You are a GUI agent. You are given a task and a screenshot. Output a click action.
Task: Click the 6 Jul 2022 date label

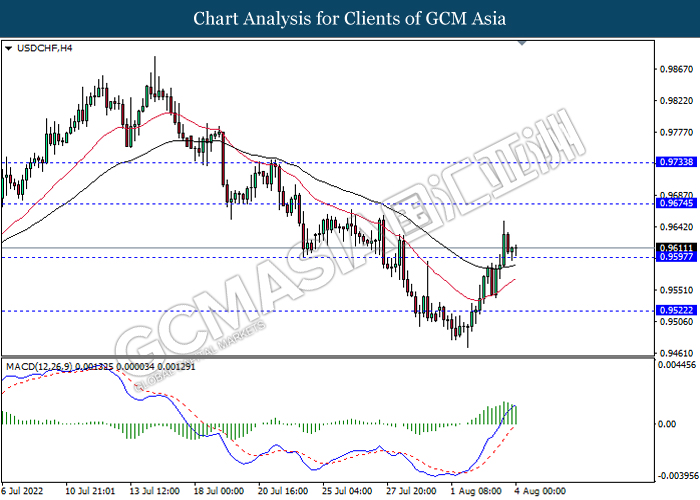point(23,491)
